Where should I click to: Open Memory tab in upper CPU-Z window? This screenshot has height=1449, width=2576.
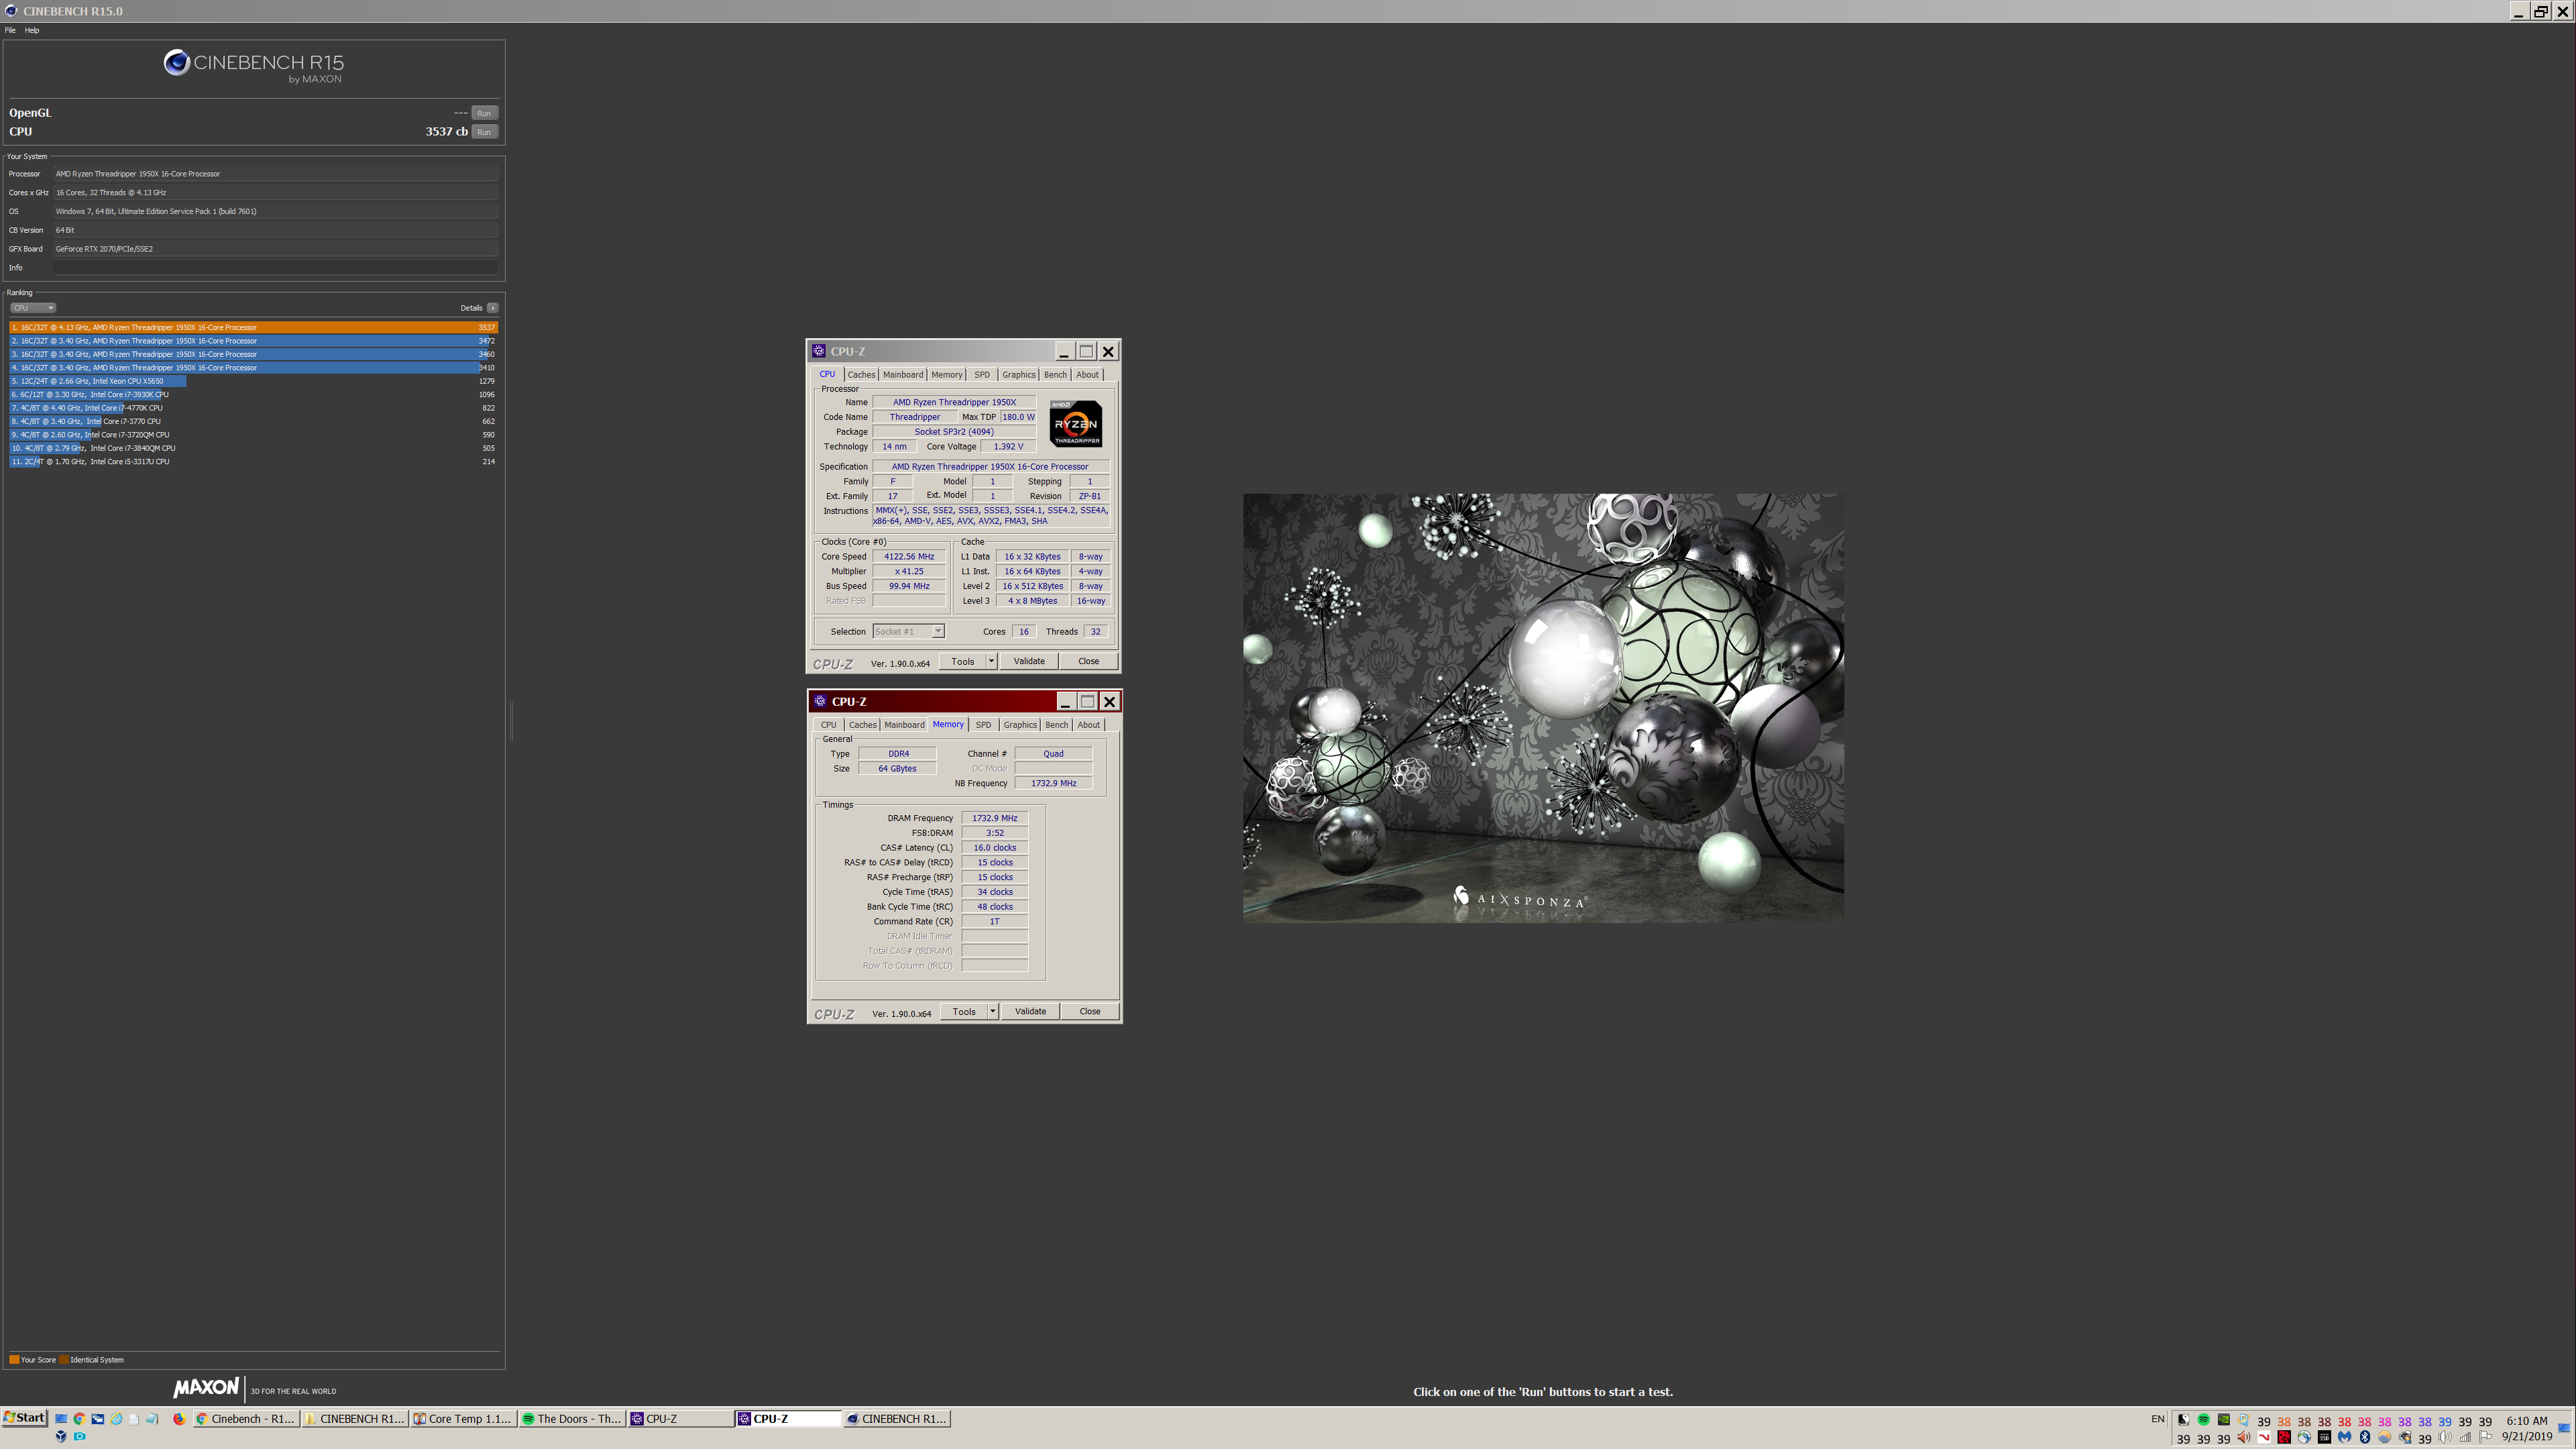(x=947, y=375)
